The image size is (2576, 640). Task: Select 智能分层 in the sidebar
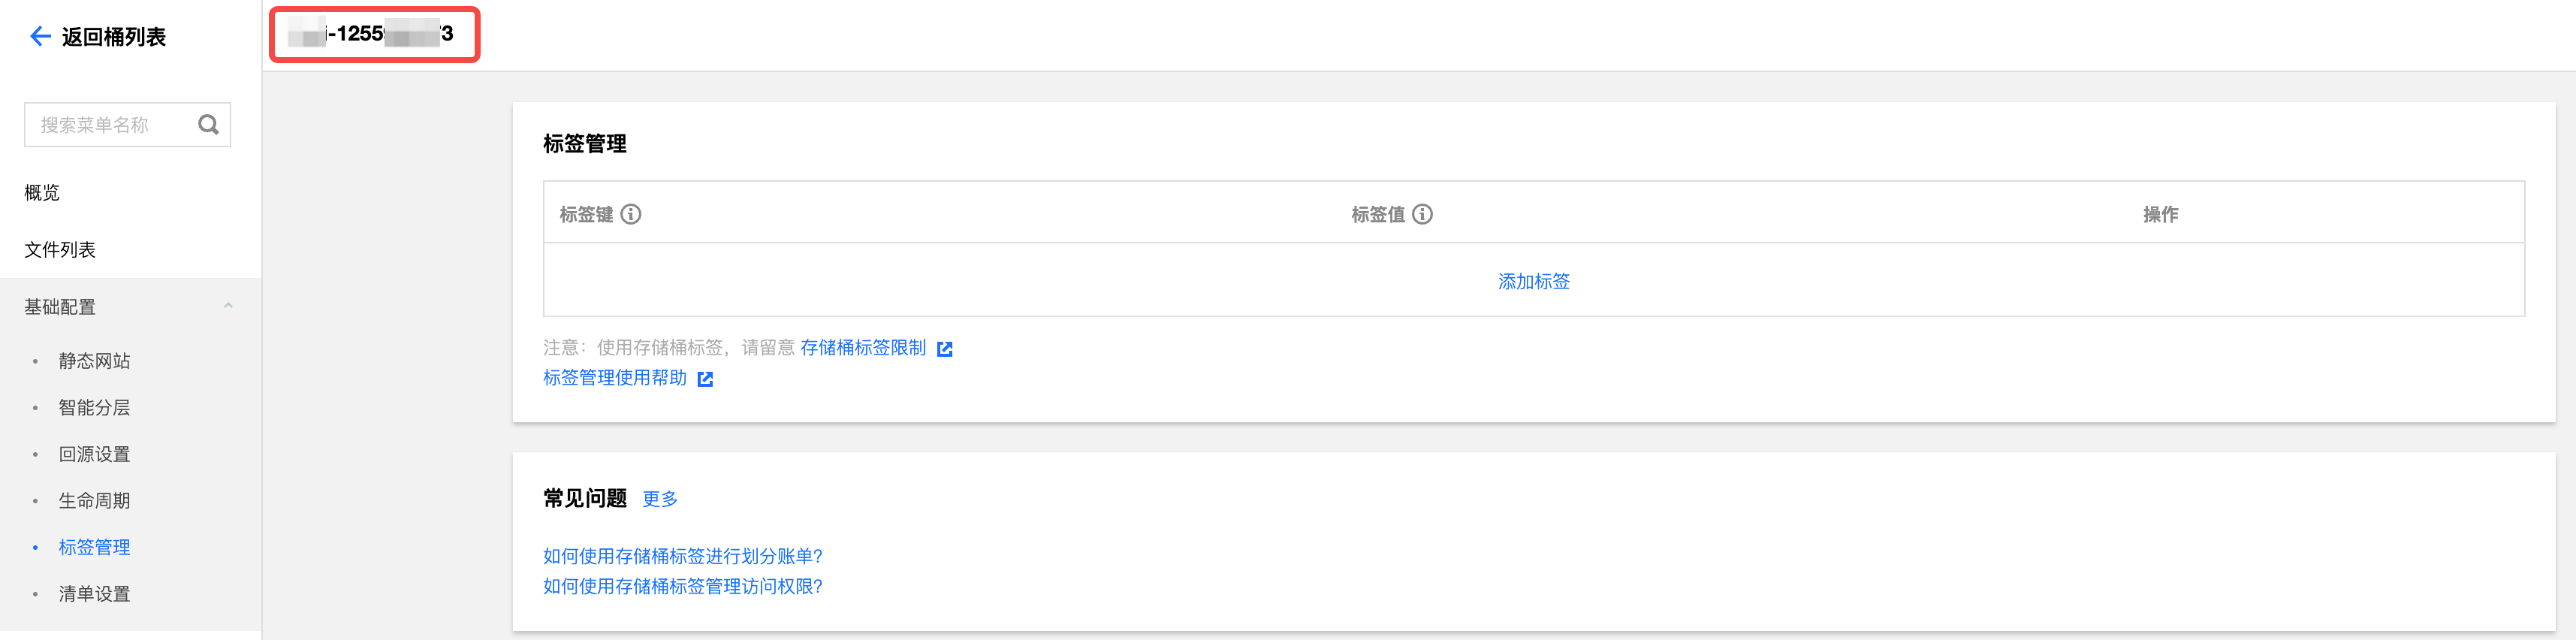click(94, 408)
